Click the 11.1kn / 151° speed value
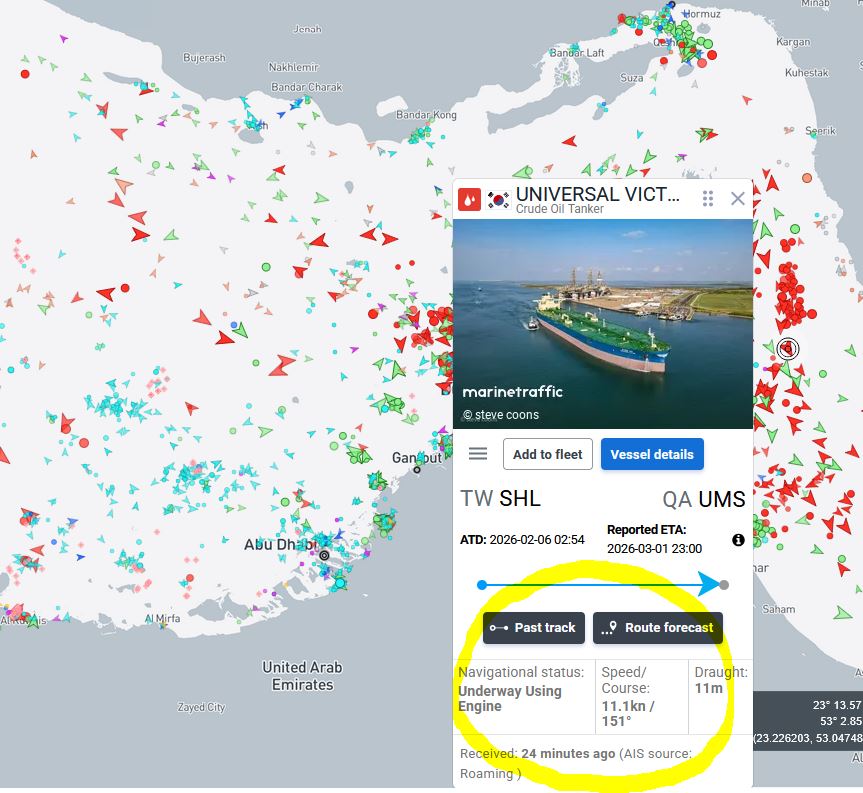 628,713
